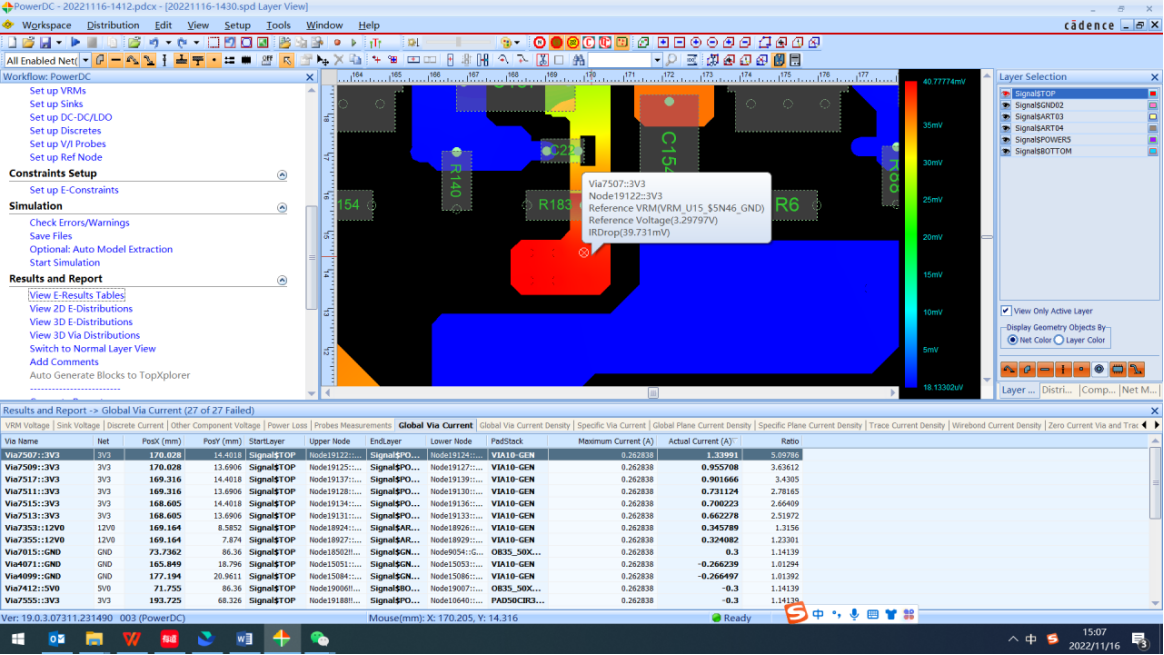Open the search field dropdown arrow
Viewport: 1164px width, 655px height.
[657, 60]
